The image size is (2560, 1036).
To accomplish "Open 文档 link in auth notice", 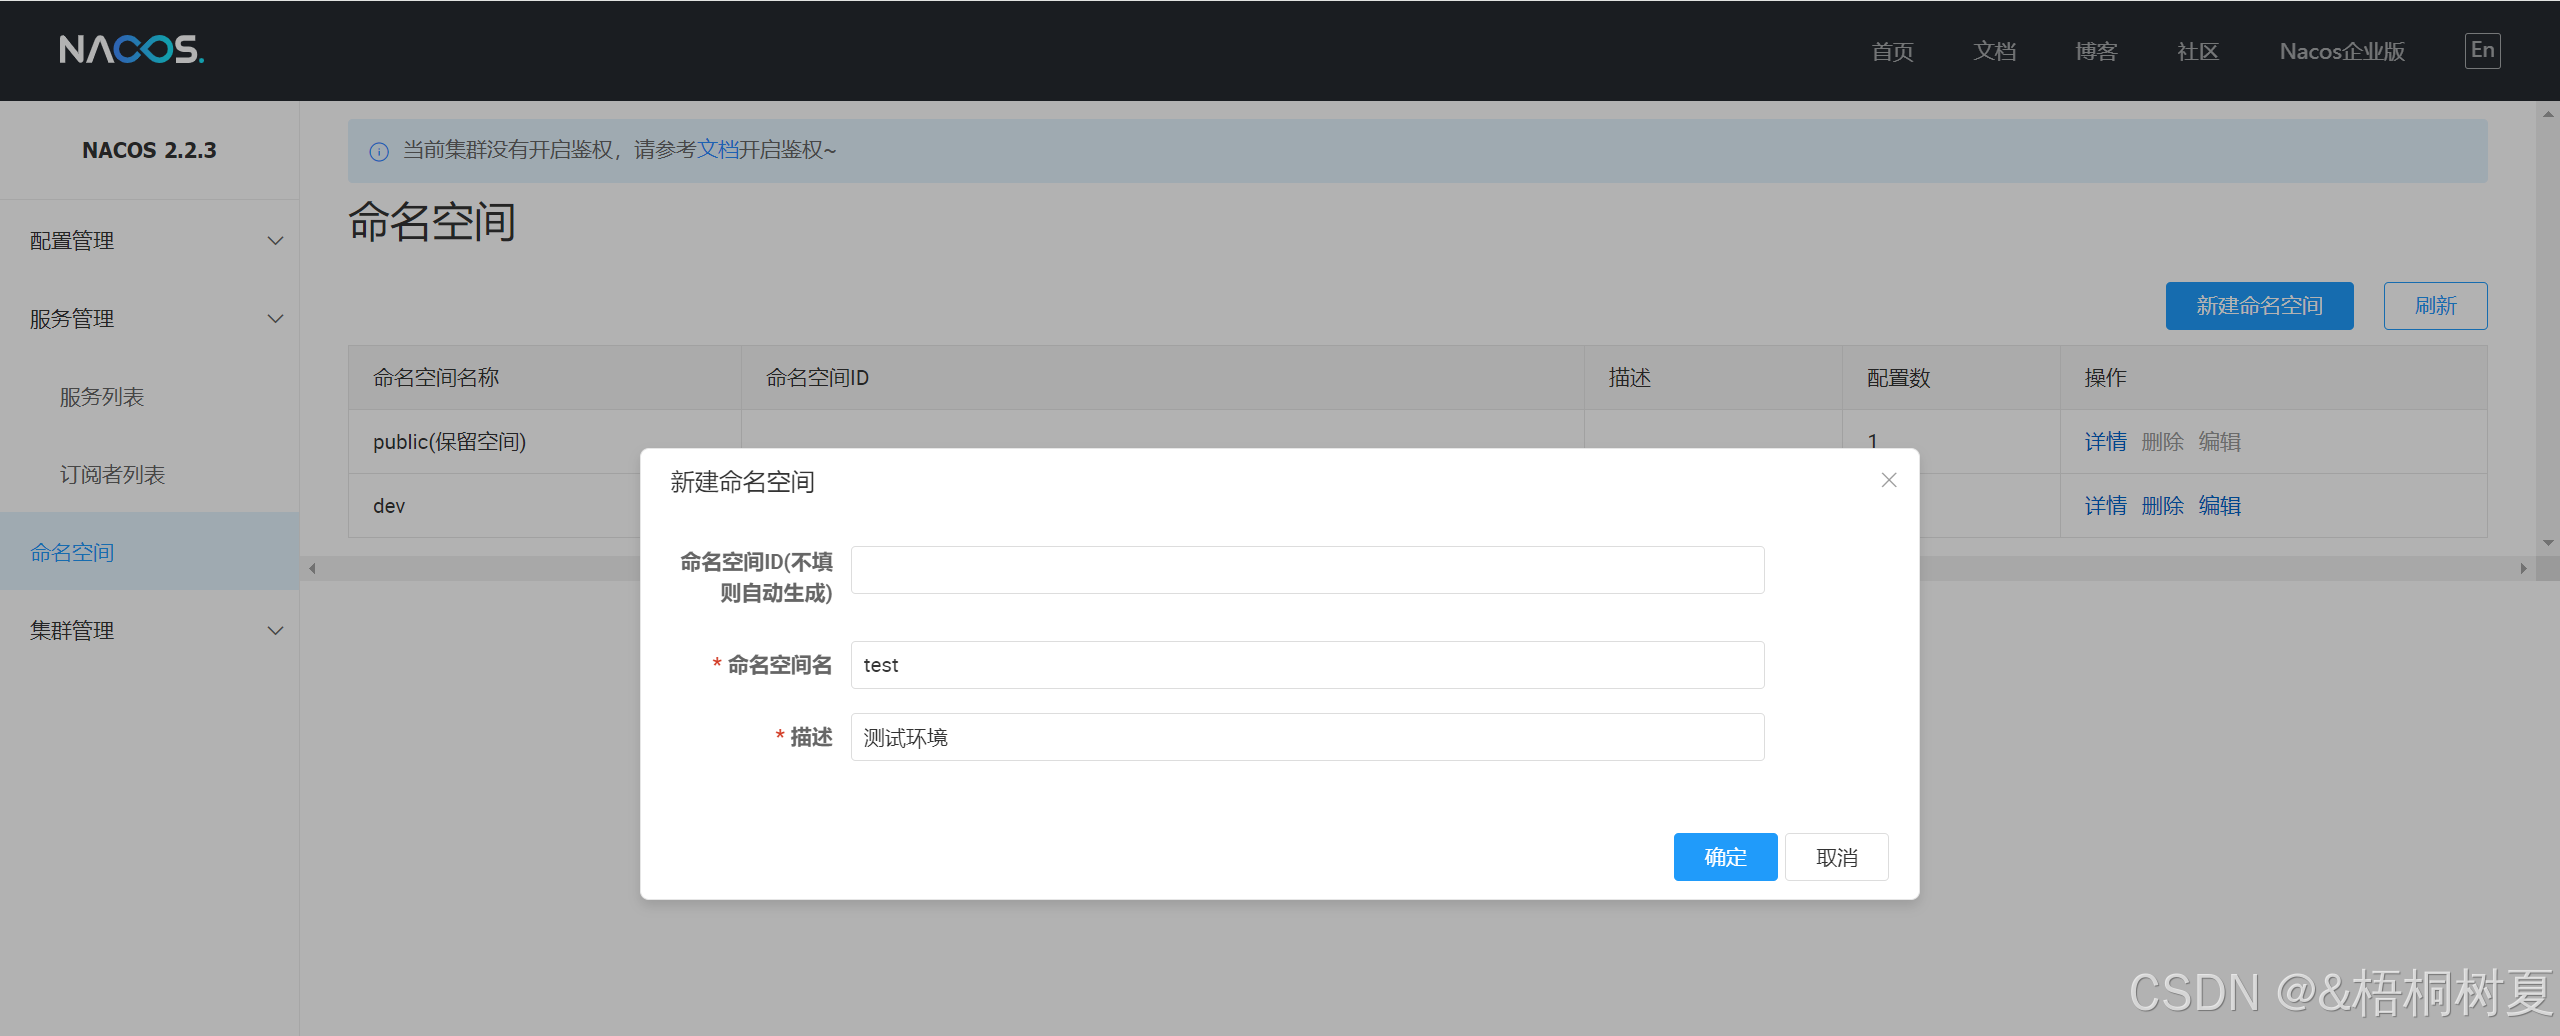I will tap(717, 150).
